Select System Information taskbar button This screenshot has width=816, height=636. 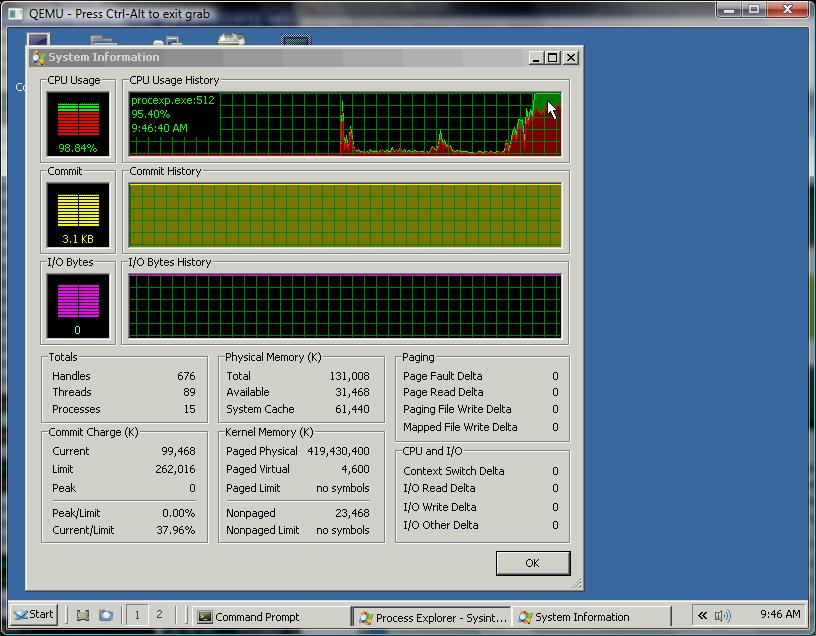590,617
